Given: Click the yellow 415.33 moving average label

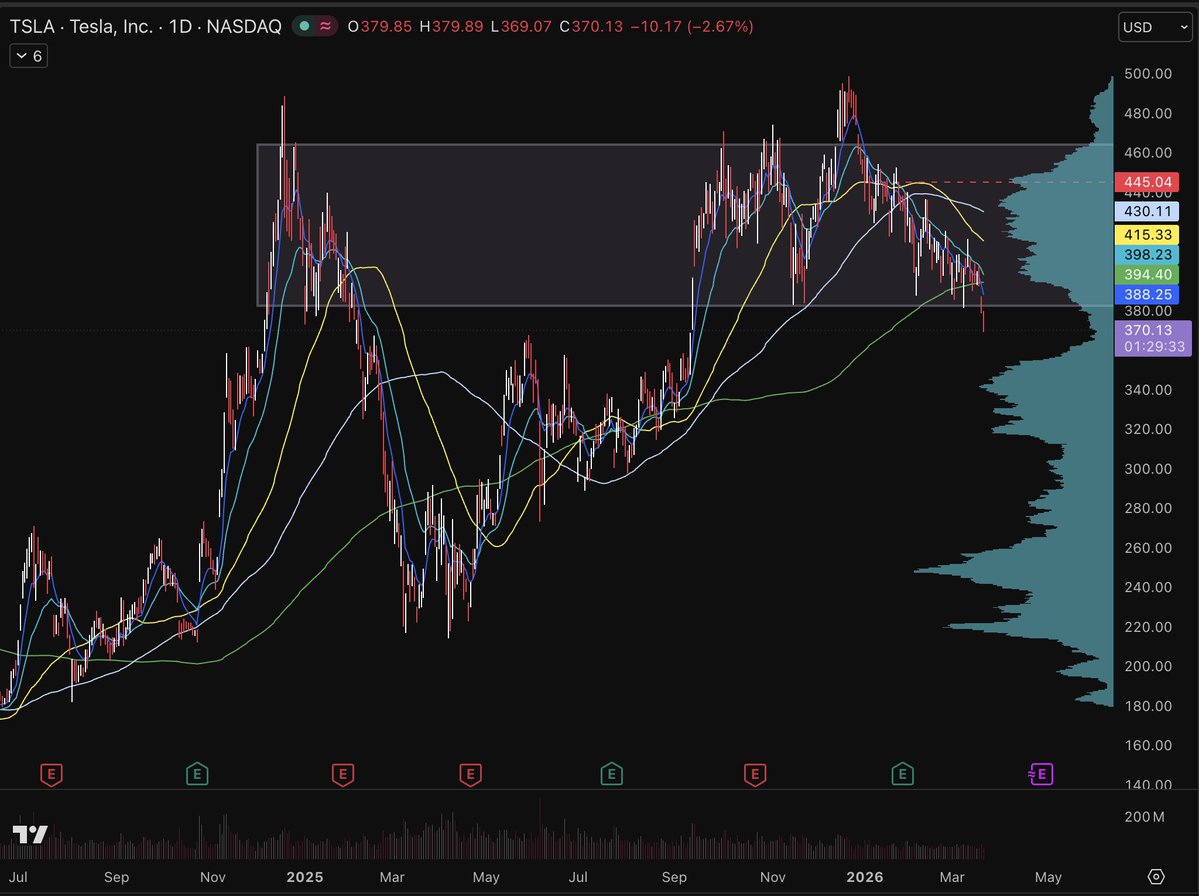Looking at the screenshot, I should (x=1147, y=235).
